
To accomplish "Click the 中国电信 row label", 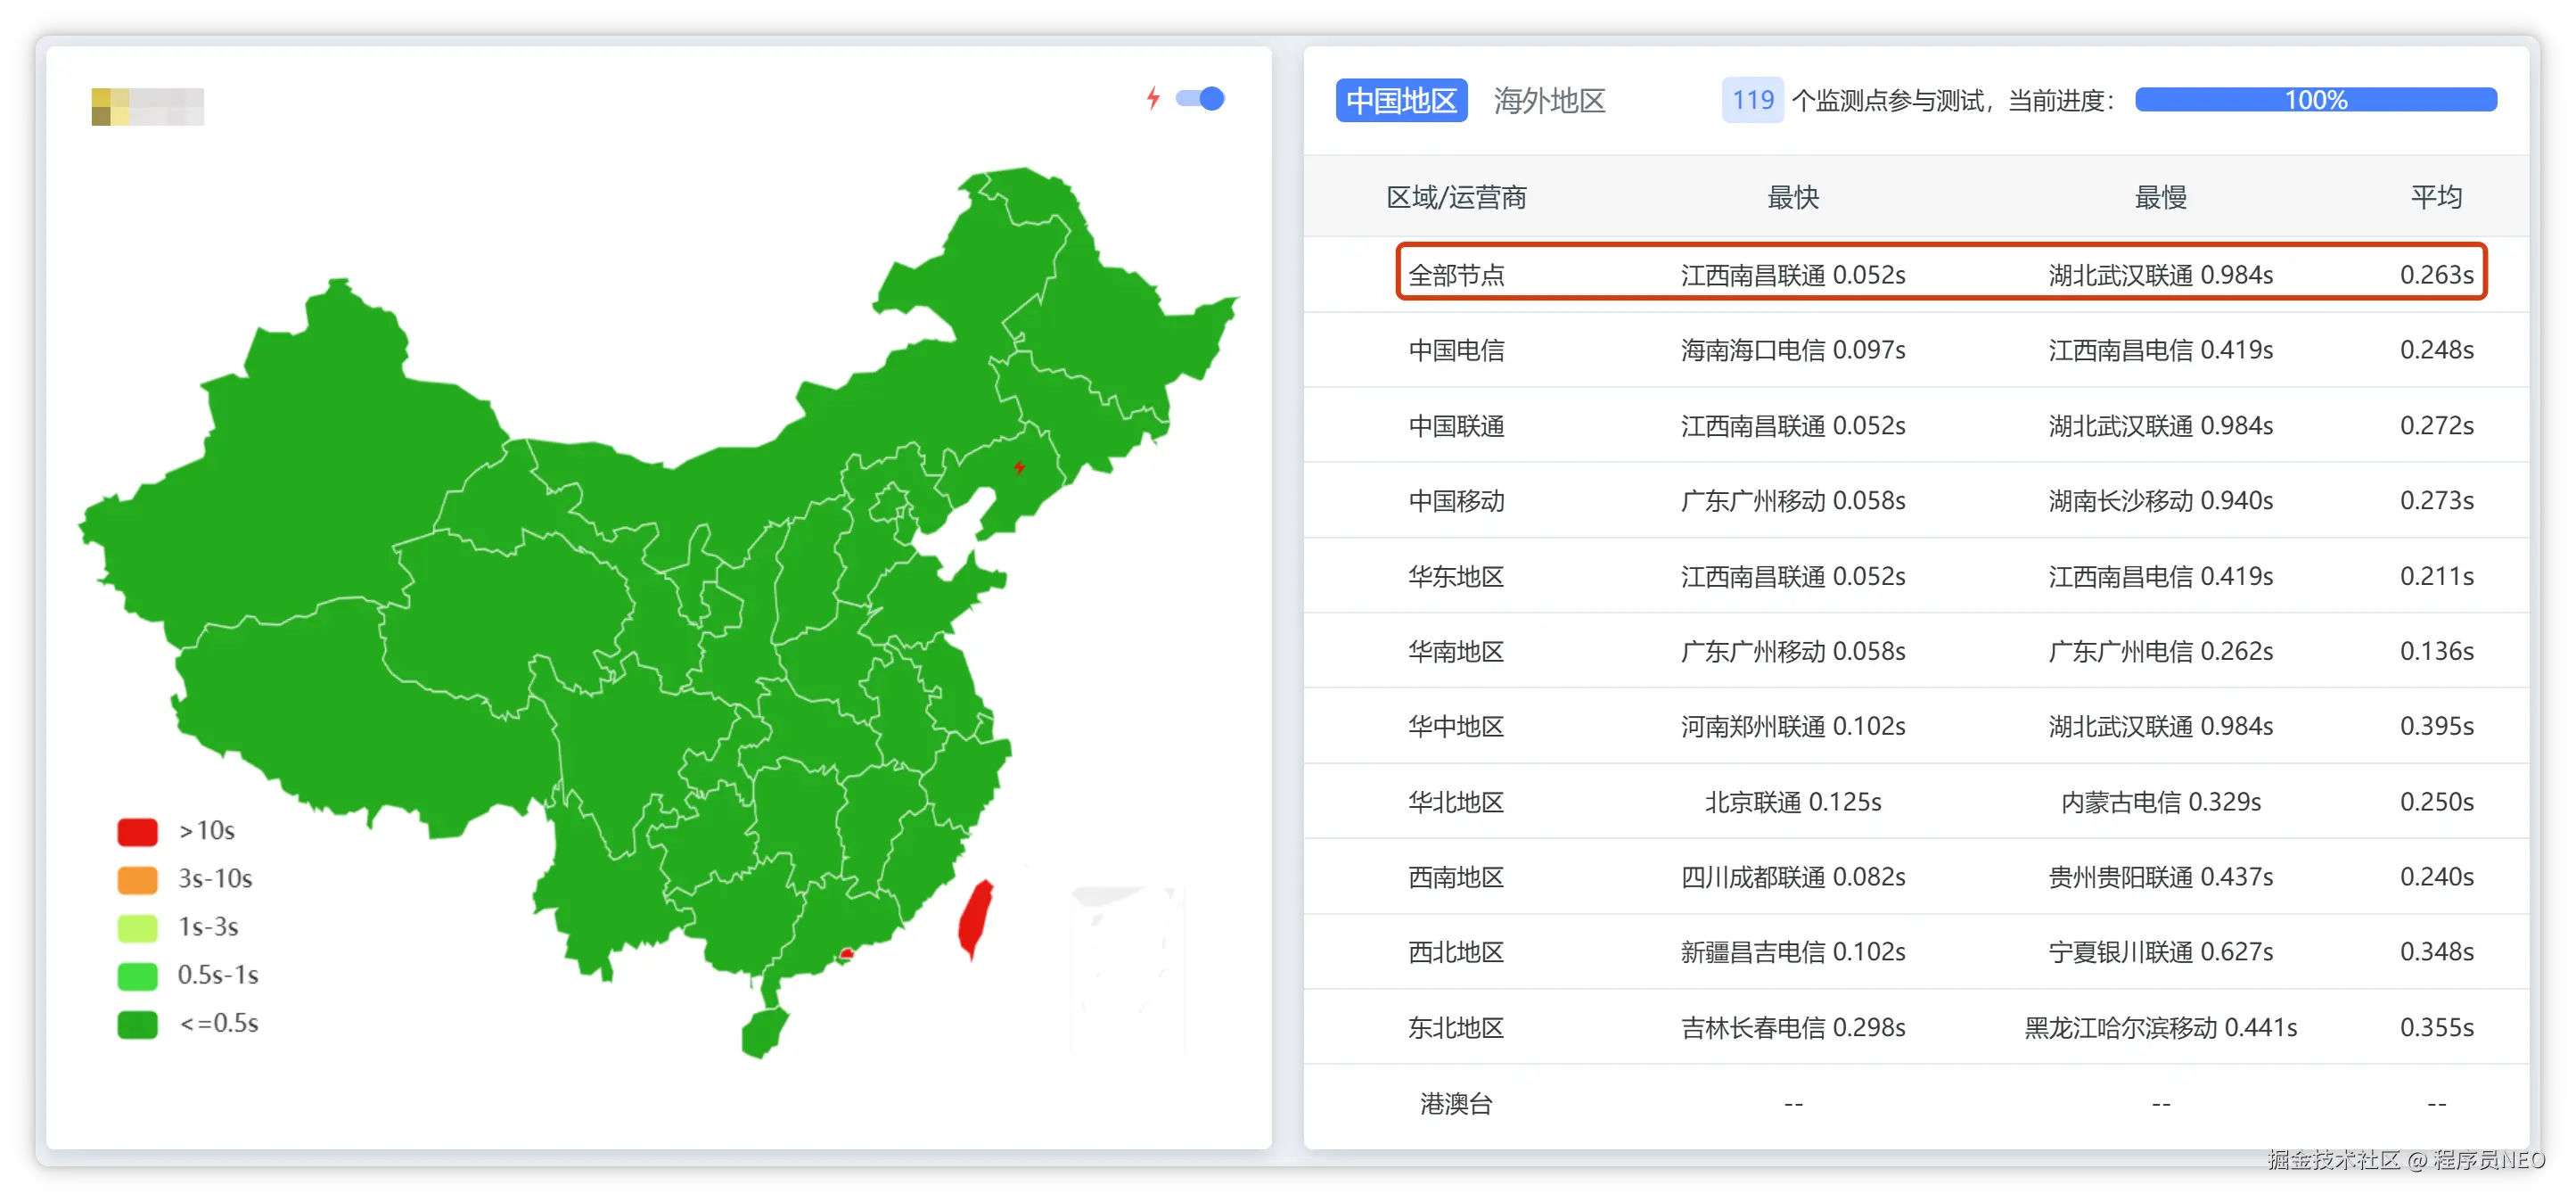I will pyautogui.click(x=1456, y=350).
